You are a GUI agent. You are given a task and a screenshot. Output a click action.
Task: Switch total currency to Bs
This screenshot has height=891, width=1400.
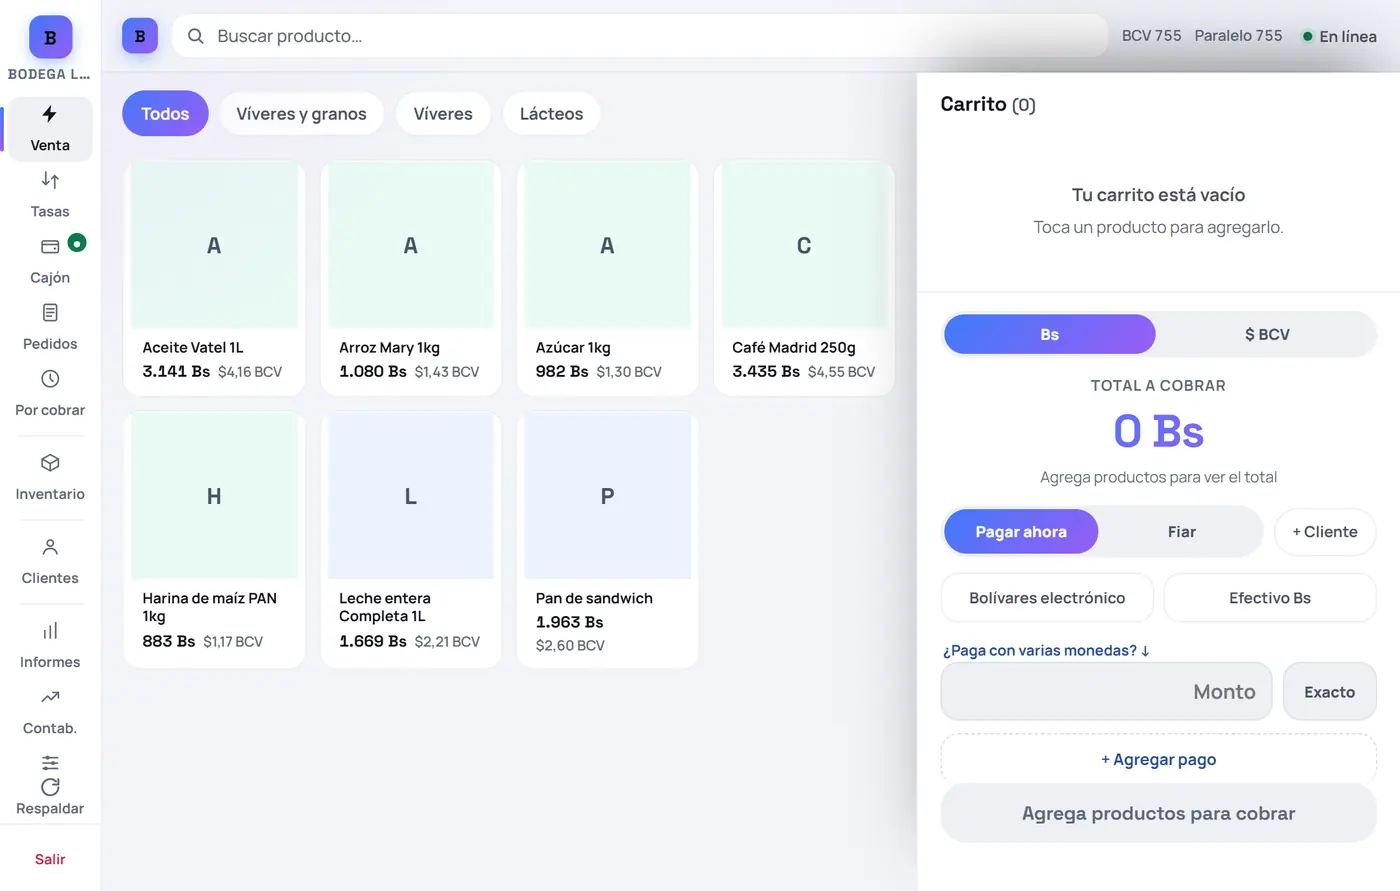(x=1049, y=334)
